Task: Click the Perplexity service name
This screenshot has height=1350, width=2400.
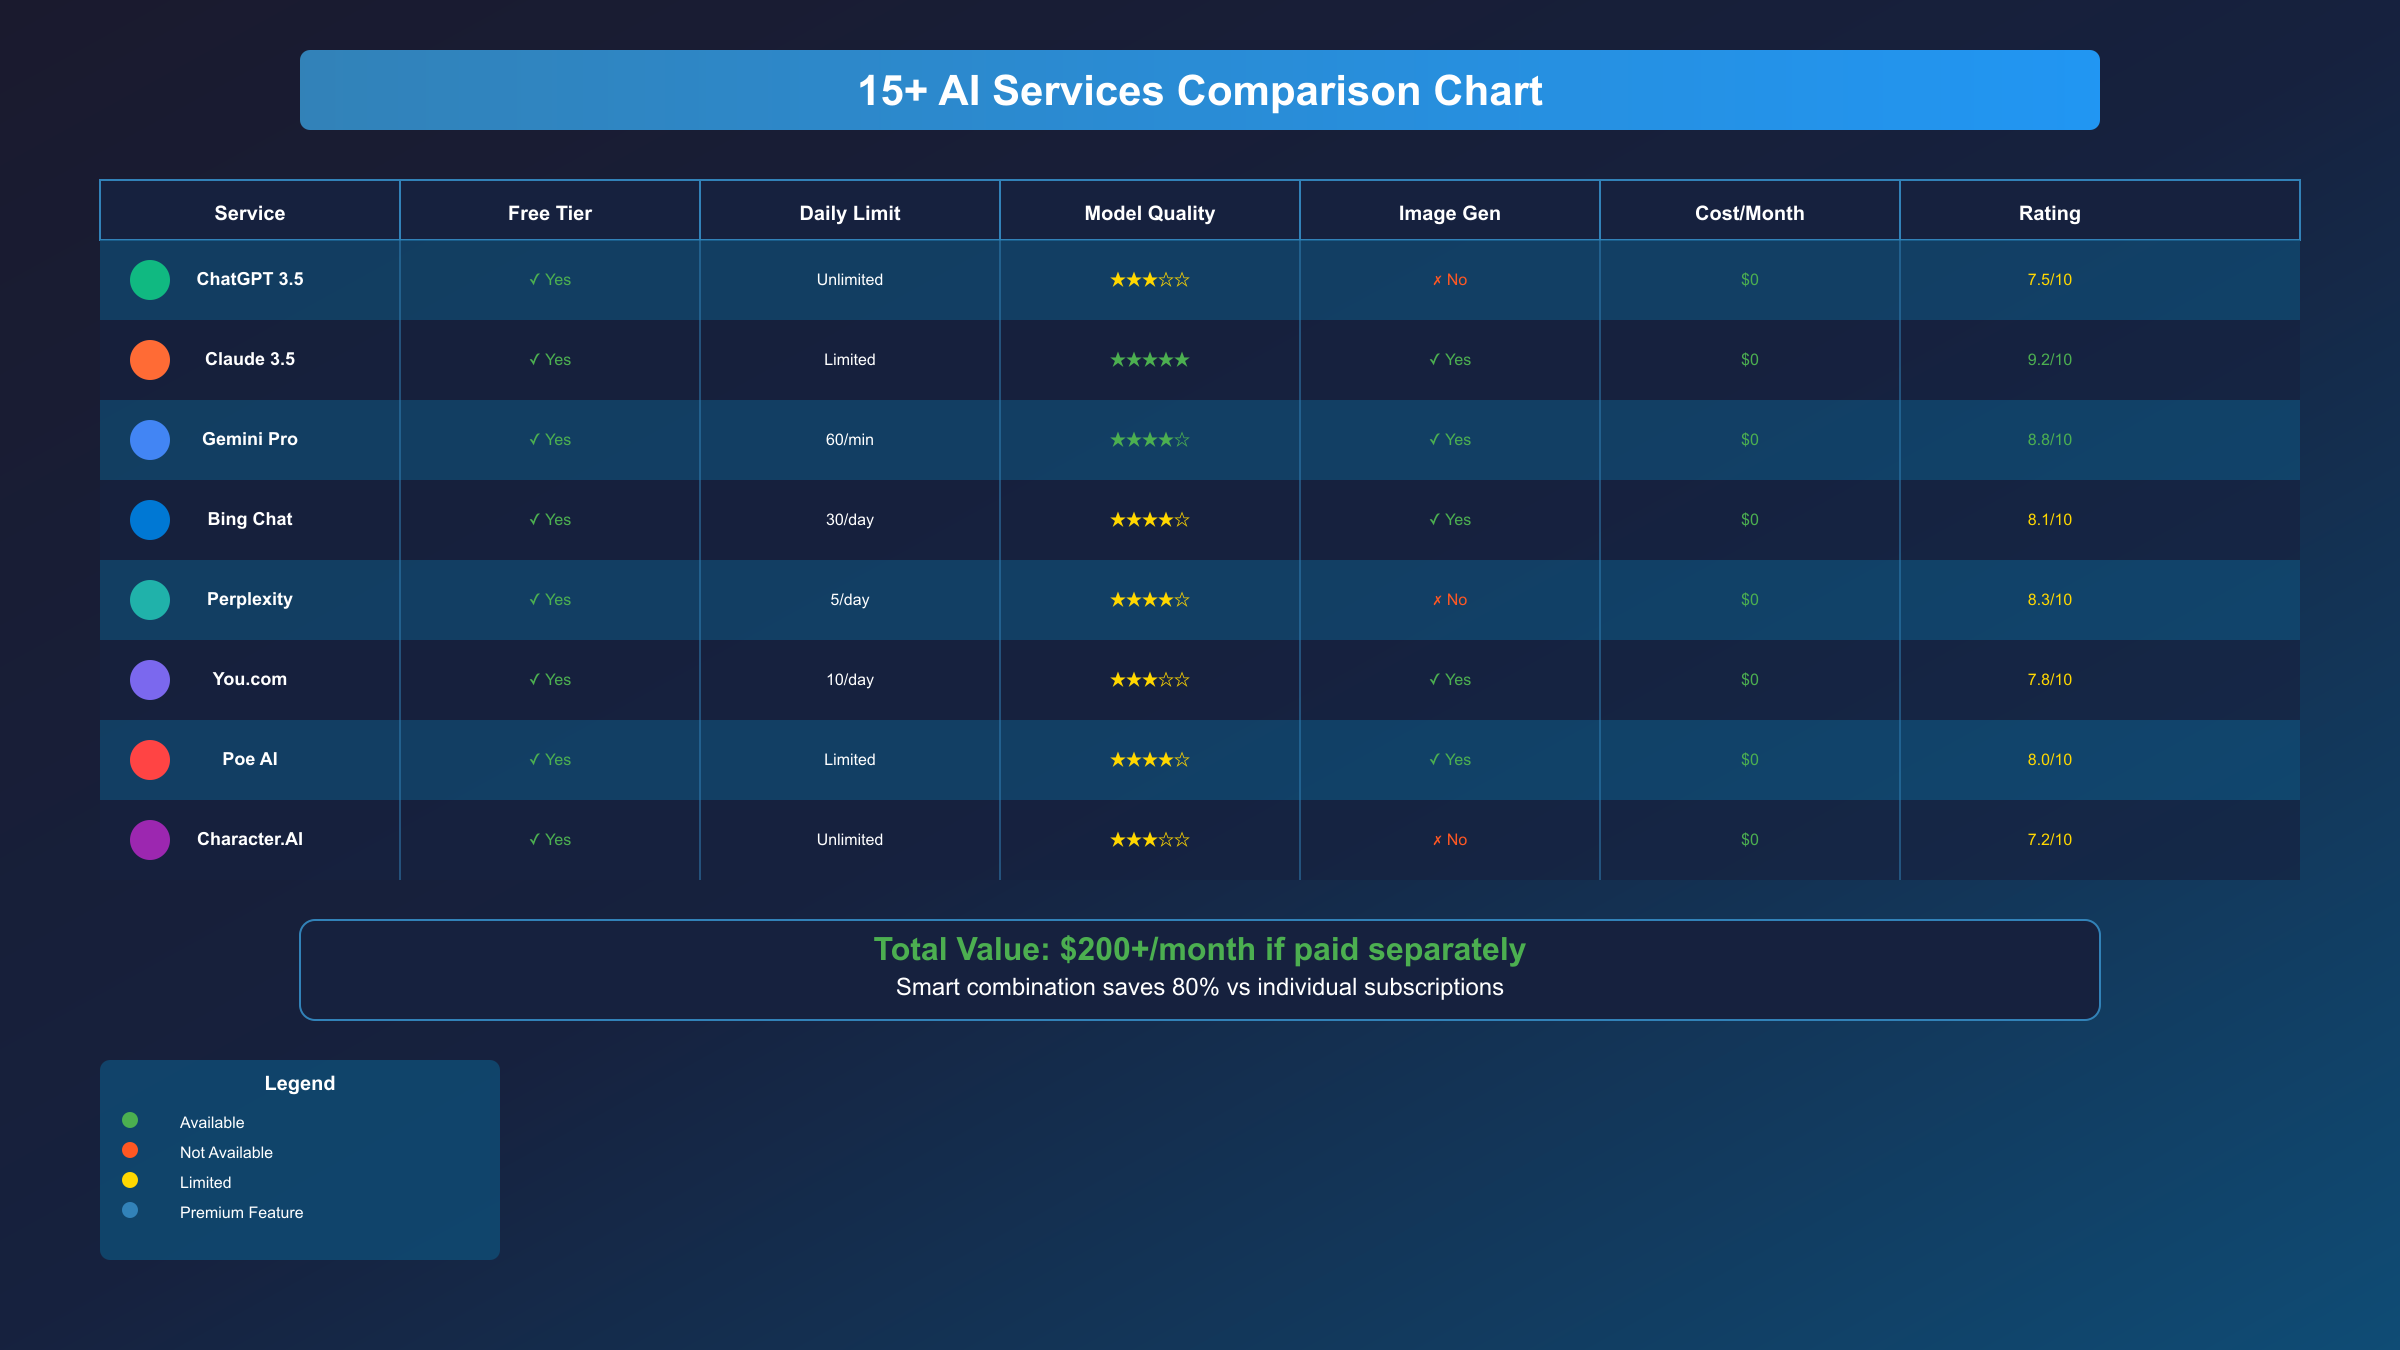Action: [x=250, y=599]
